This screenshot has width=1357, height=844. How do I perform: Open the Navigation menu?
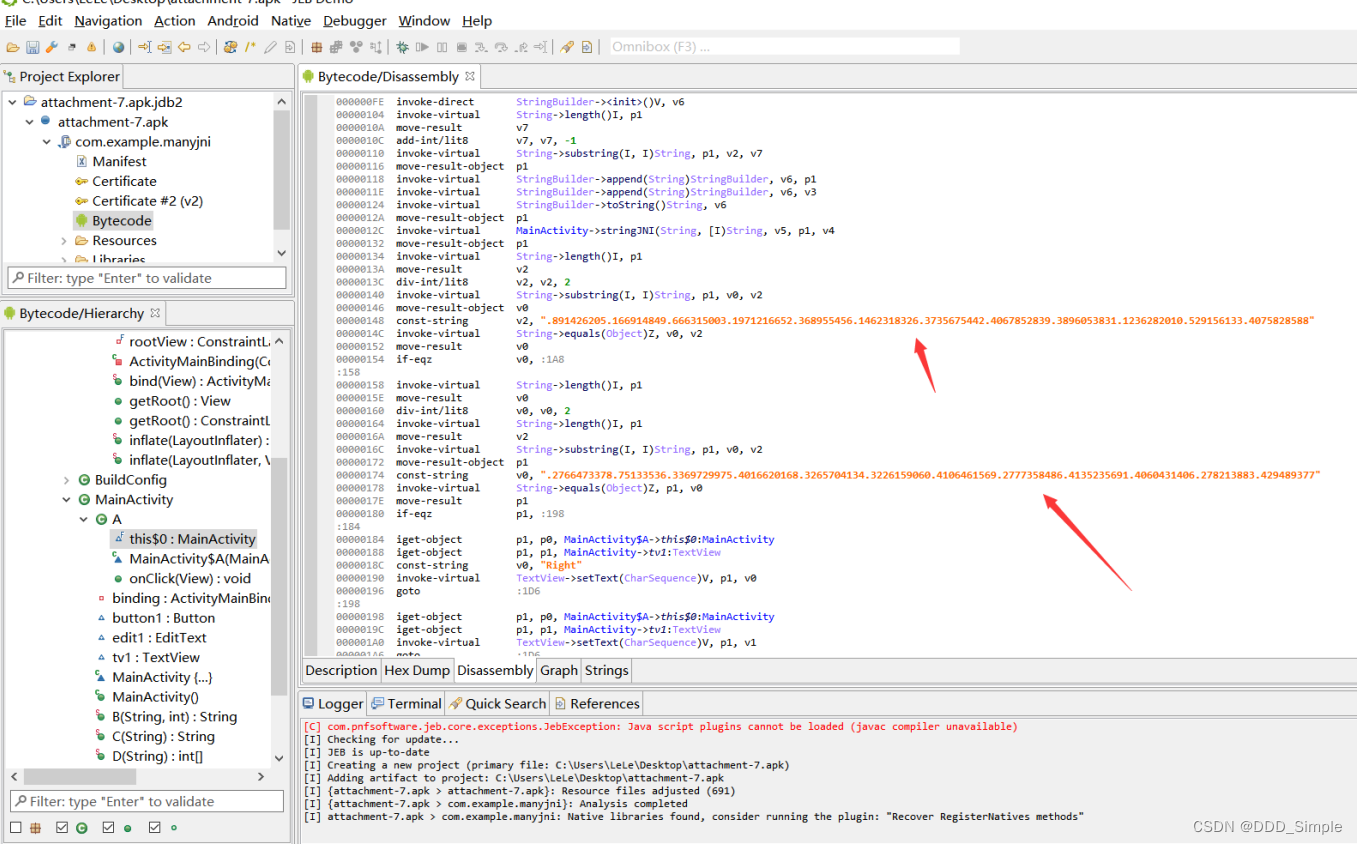point(108,20)
